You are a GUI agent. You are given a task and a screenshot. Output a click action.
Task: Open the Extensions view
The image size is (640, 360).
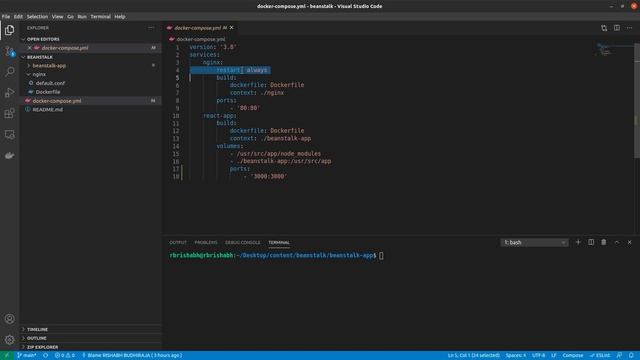pyautogui.click(x=9, y=113)
